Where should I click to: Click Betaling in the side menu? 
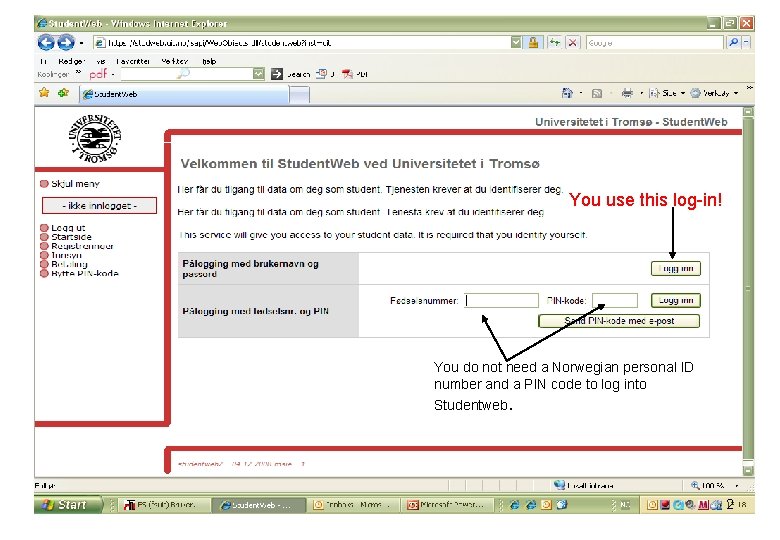click(69, 264)
